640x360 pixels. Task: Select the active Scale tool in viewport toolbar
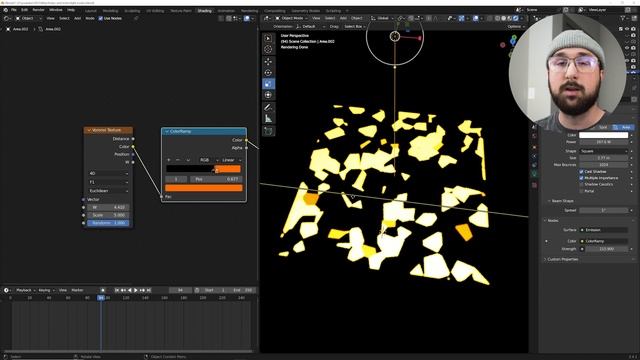click(x=268, y=84)
